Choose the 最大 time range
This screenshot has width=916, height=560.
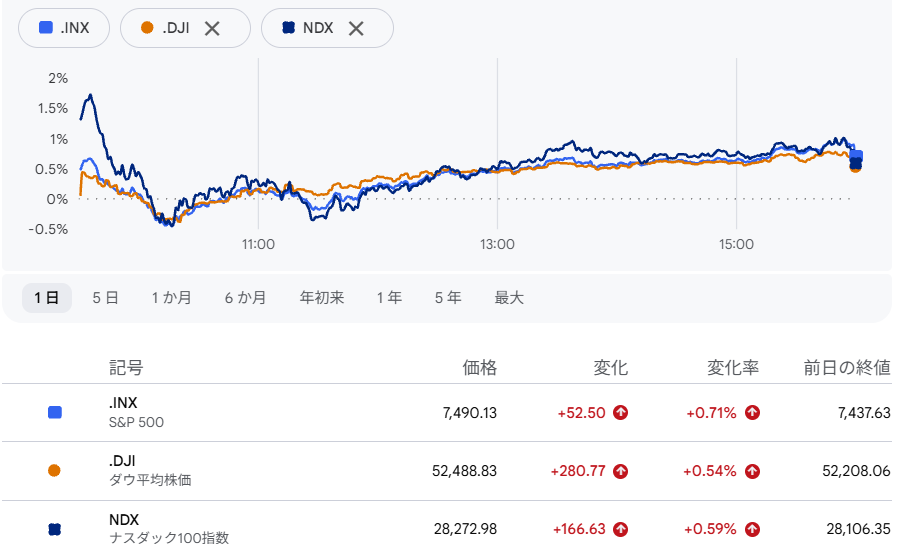point(509,298)
